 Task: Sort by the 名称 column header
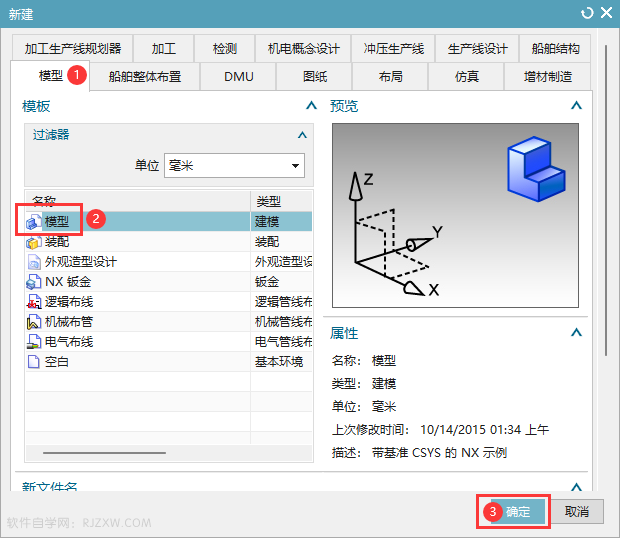pos(138,201)
